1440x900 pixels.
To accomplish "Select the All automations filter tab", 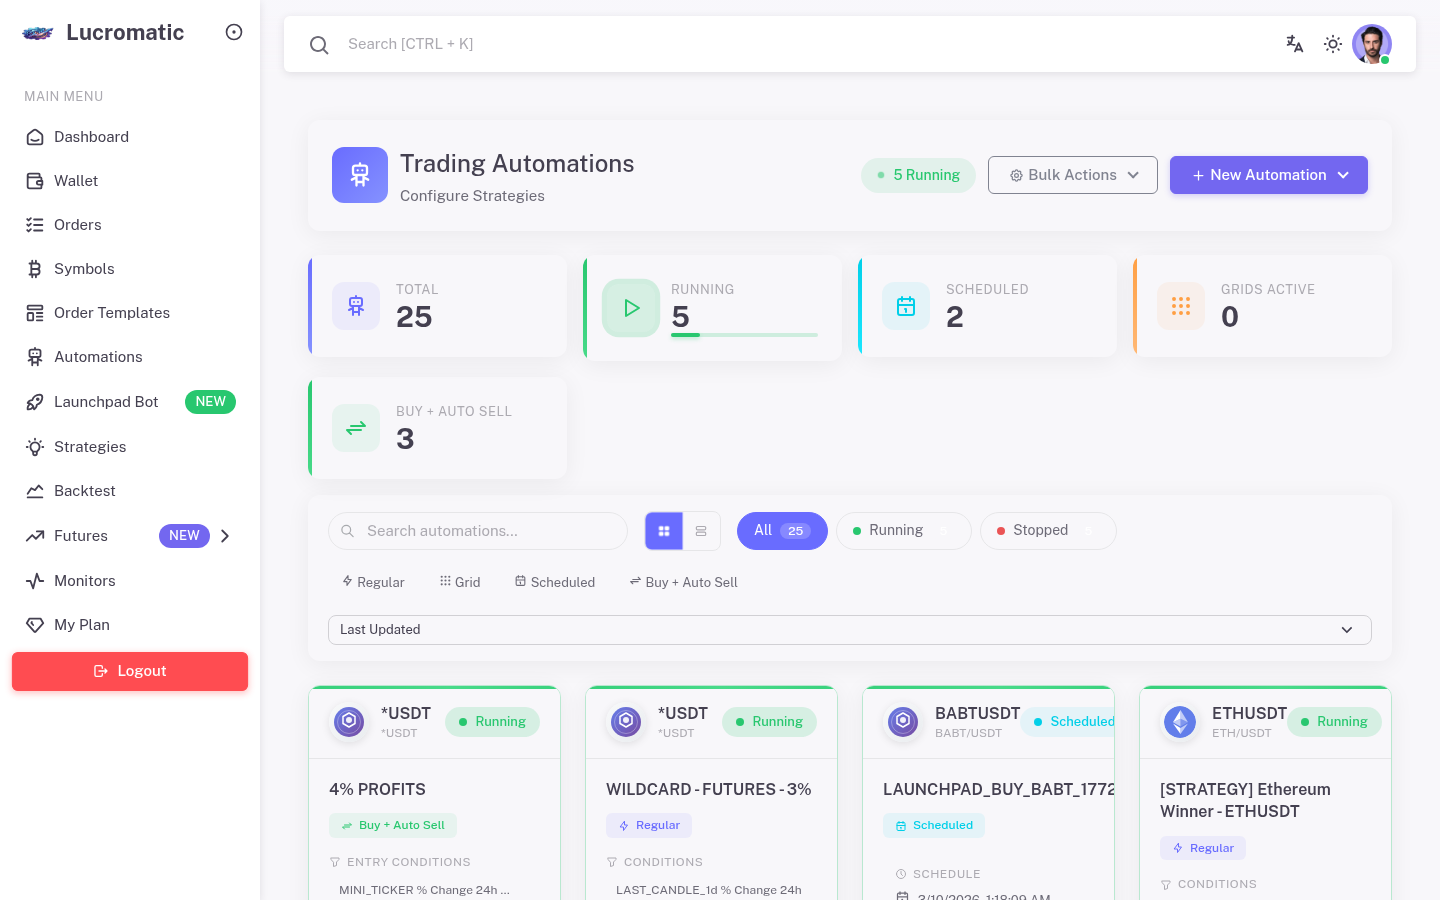I will (782, 530).
